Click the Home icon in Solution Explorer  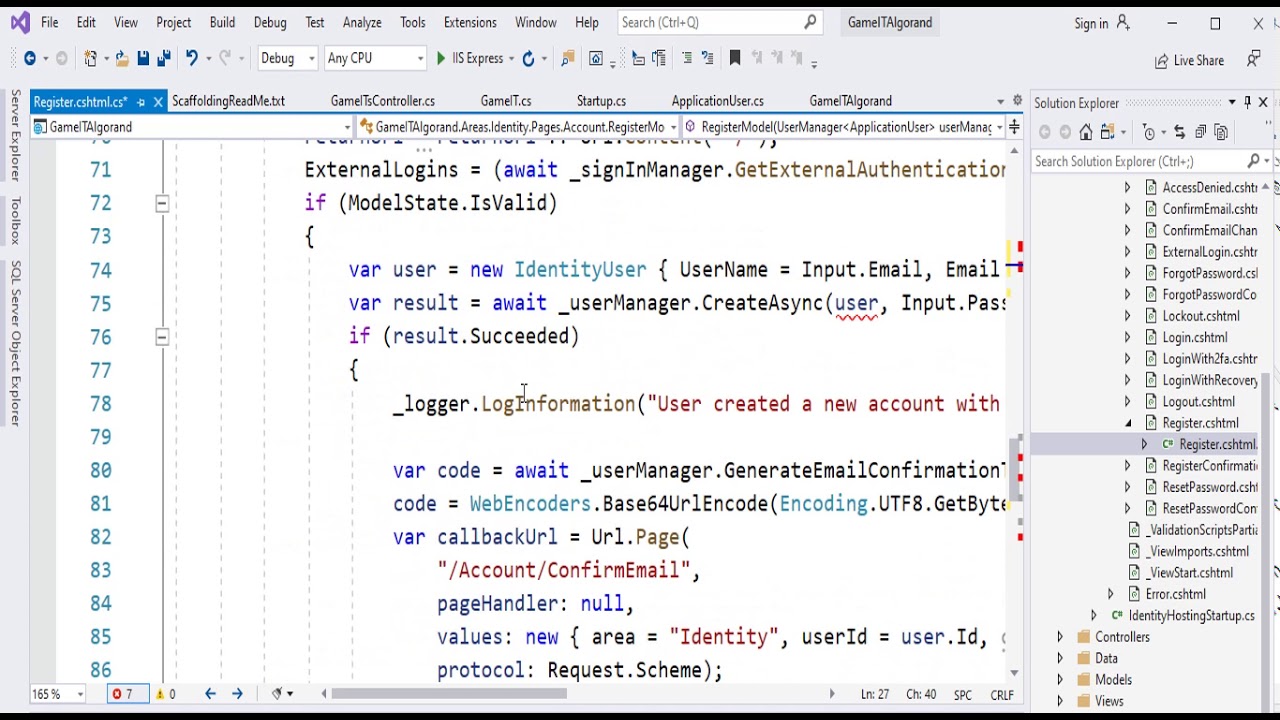coord(1086,132)
